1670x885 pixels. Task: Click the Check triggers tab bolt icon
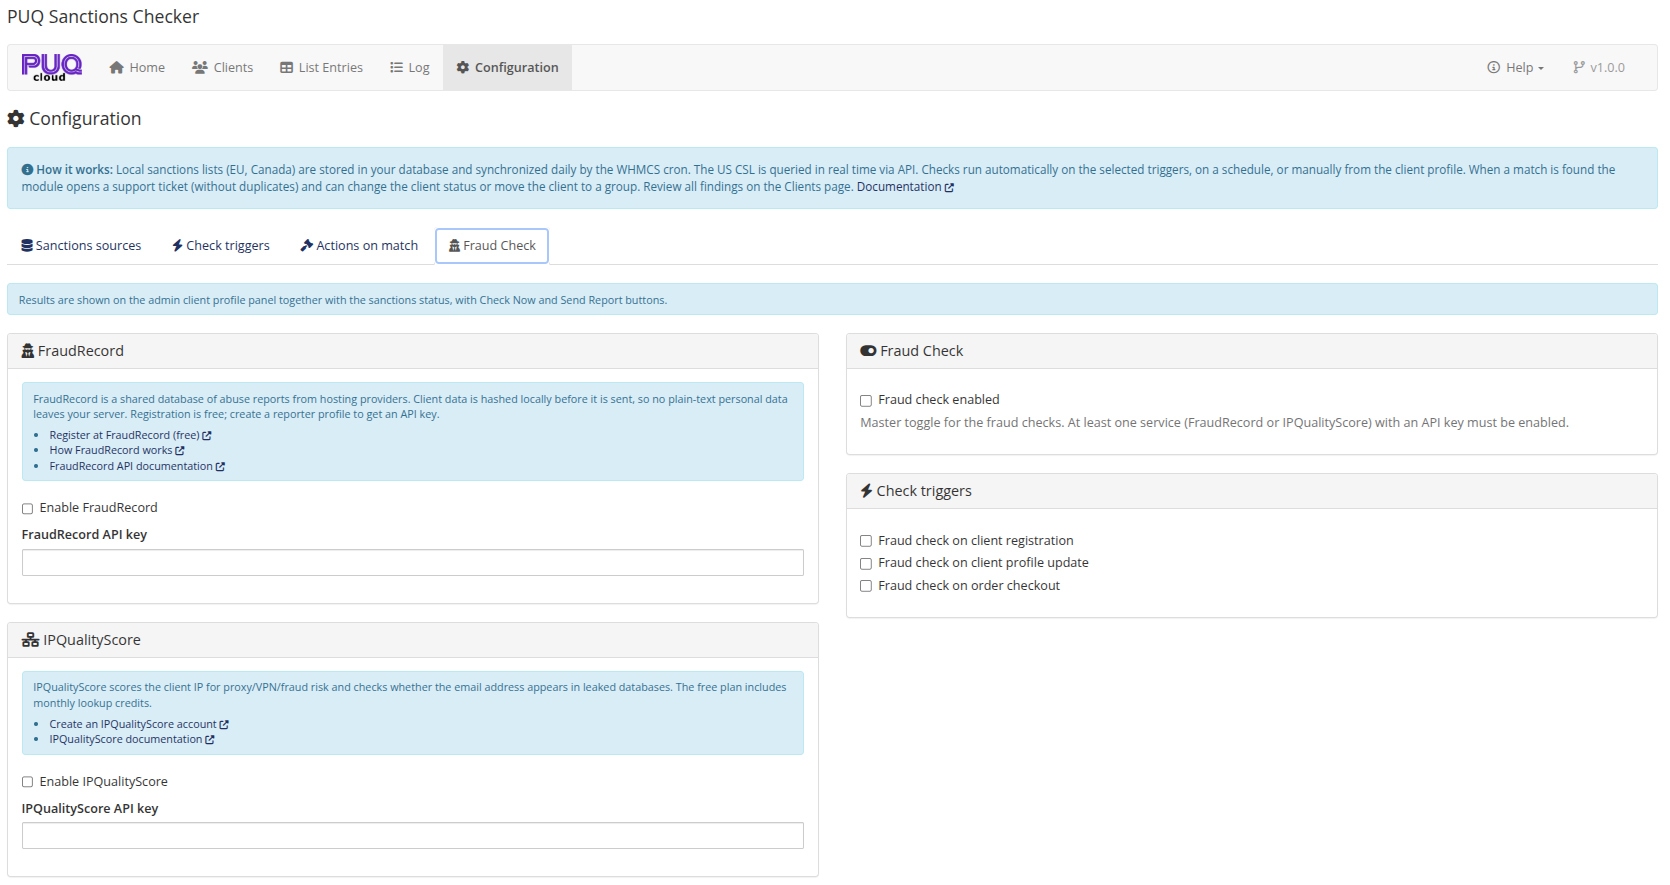point(177,245)
